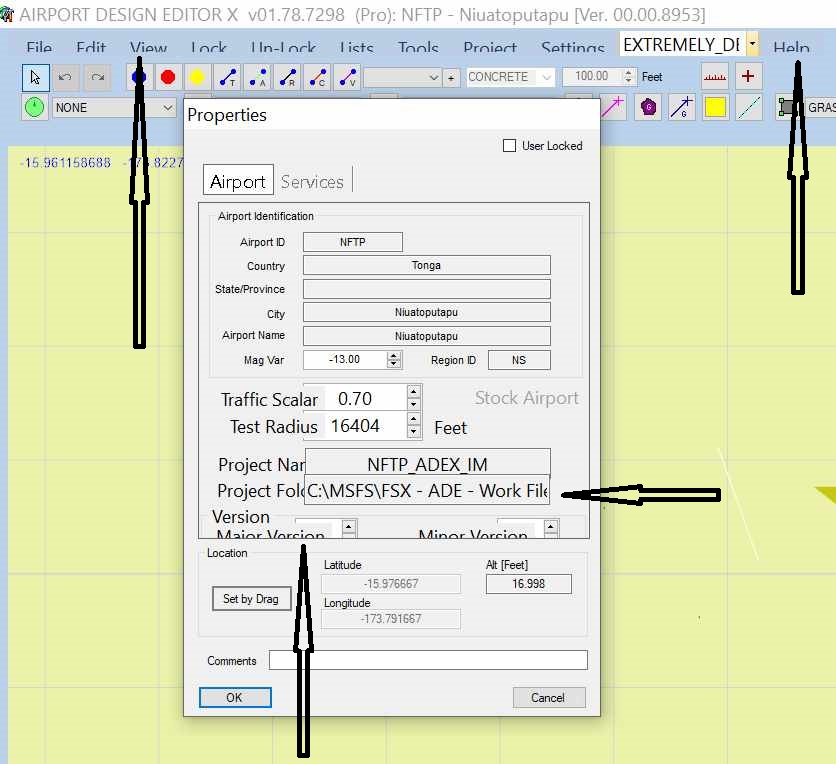Screen dimensions: 836x764
Task: Open the Settings menu
Action: click(573, 48)
